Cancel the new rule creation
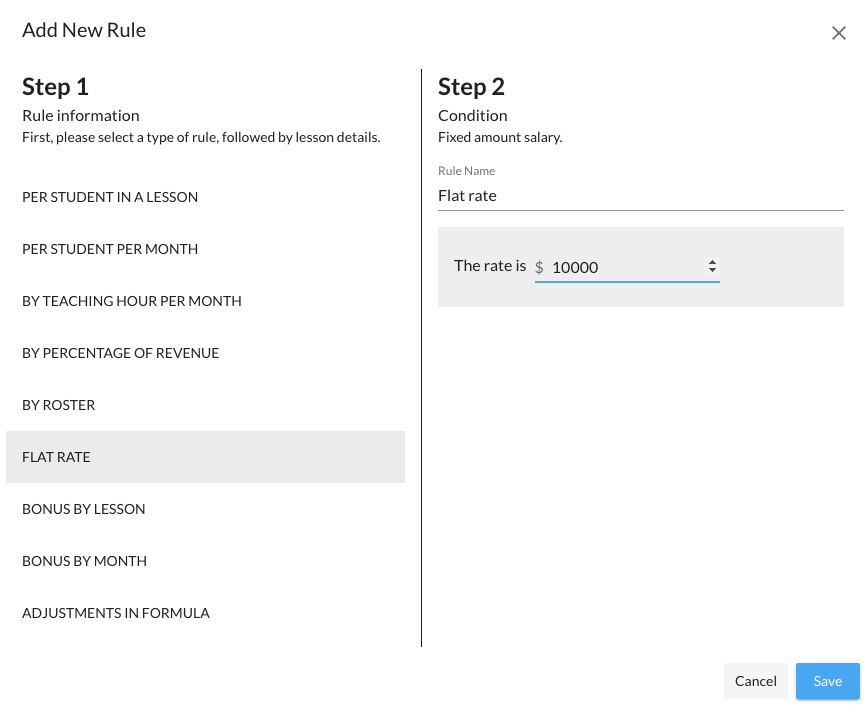 tap(755, 681)
